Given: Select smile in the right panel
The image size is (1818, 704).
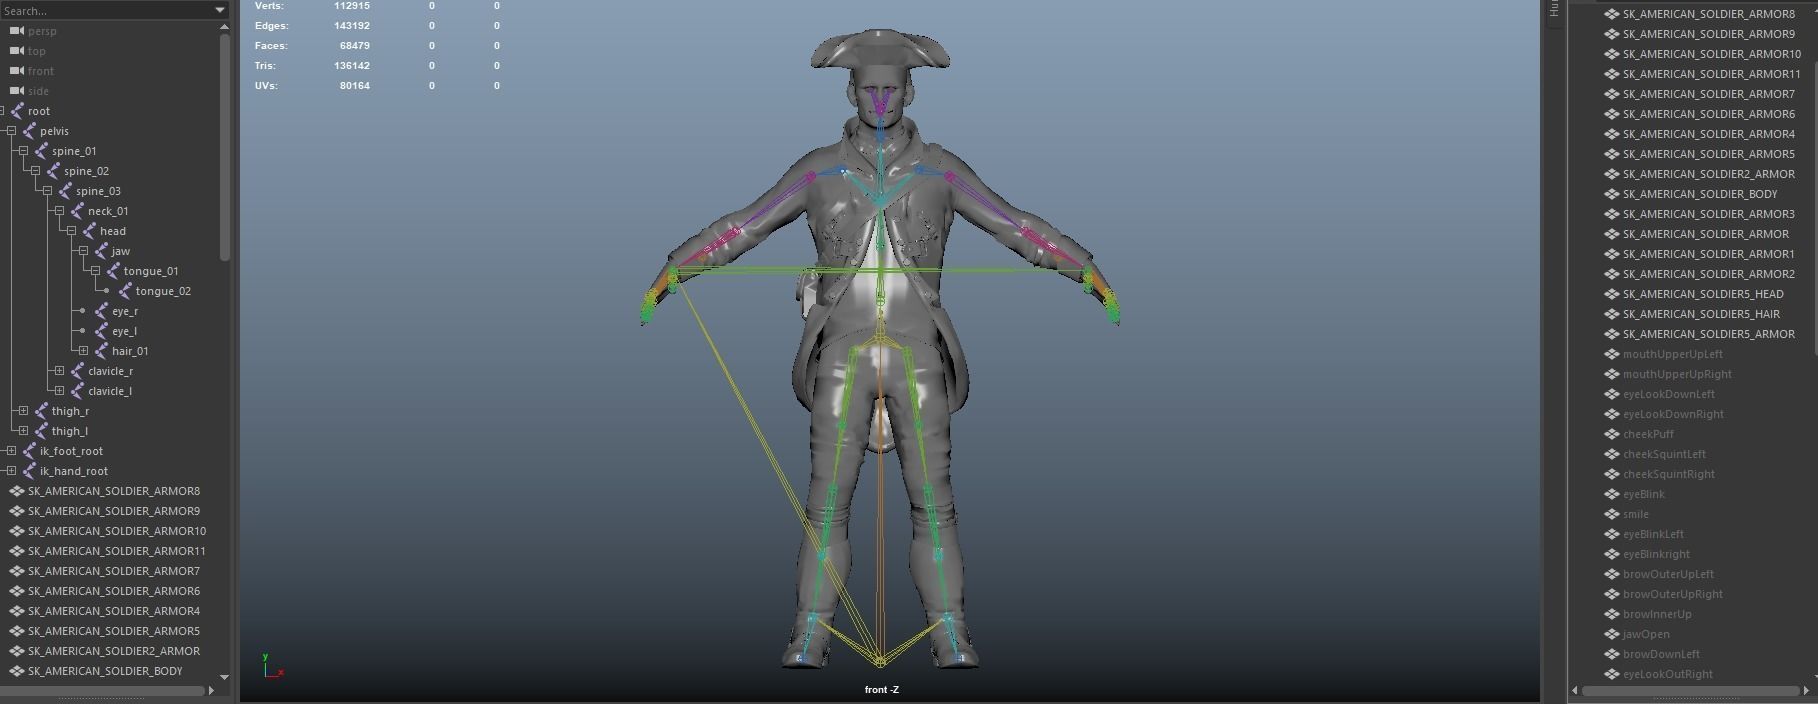Looking at the screenshot, I should pos(1636,514).
